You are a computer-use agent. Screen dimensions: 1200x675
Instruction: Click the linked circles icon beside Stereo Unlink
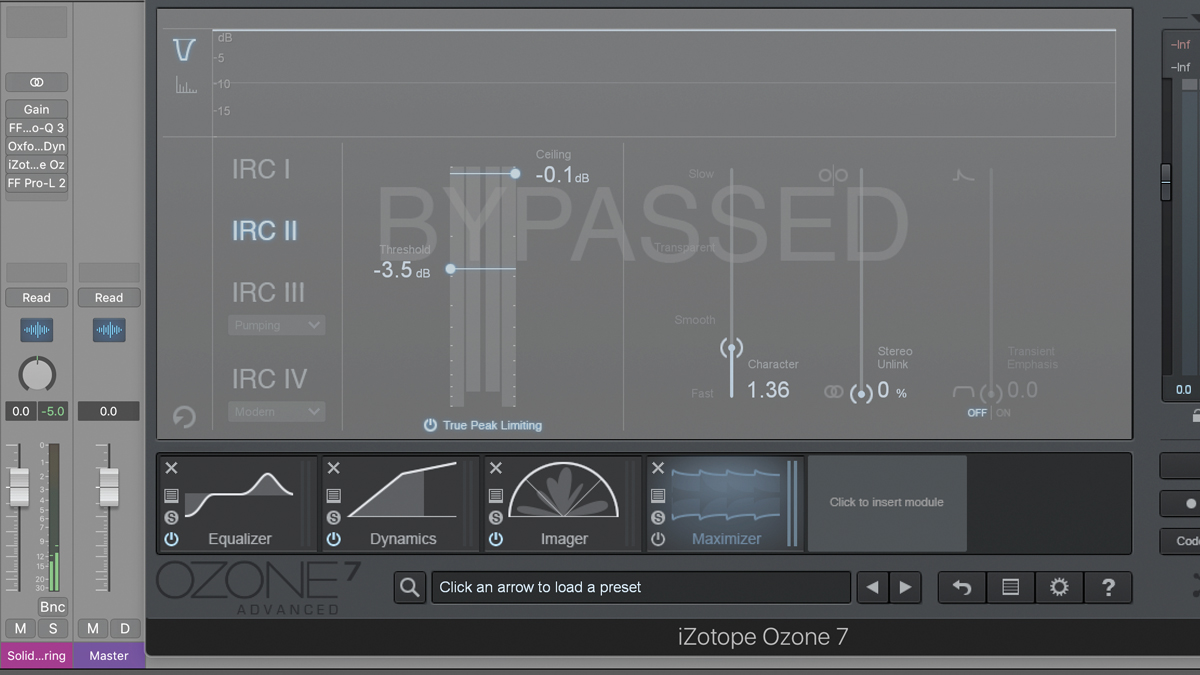833,392
